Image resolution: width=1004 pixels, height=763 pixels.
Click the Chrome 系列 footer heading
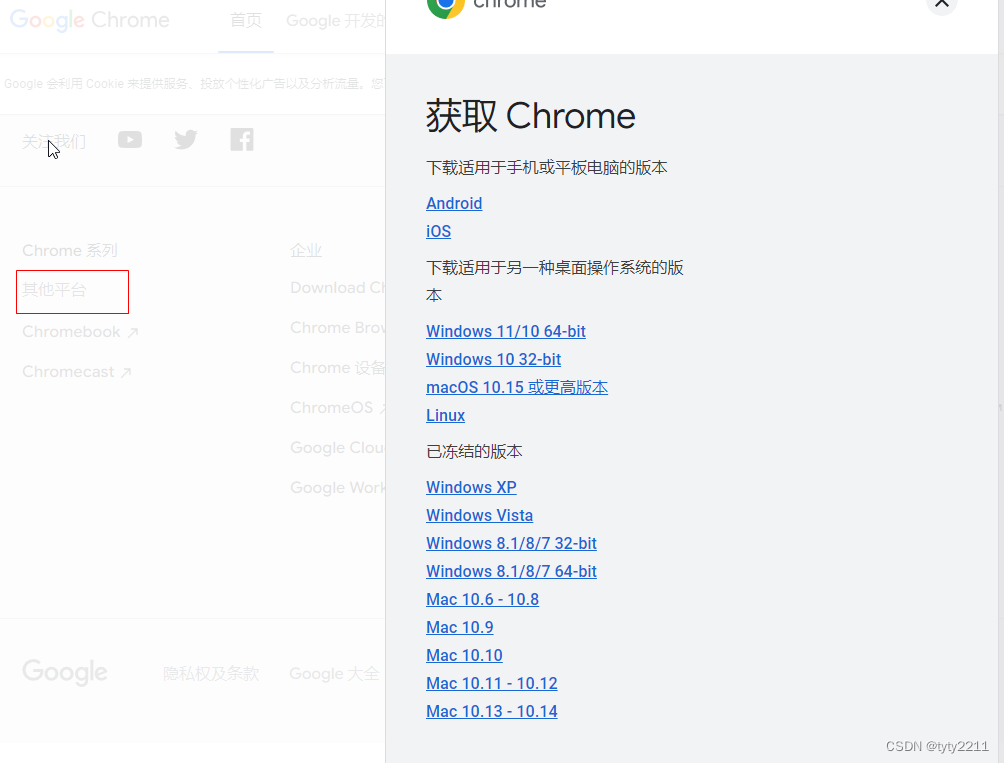[70, 250]
